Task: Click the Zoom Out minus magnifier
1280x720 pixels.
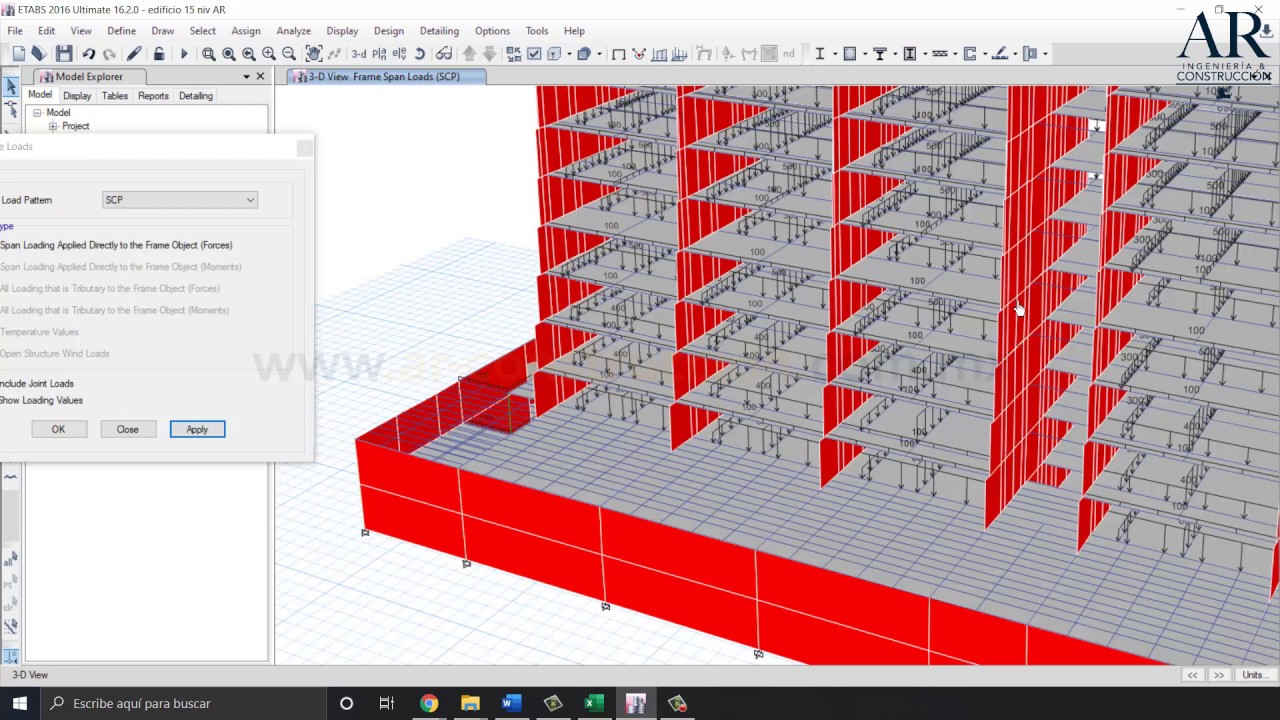Action: [x=288, y=54]
